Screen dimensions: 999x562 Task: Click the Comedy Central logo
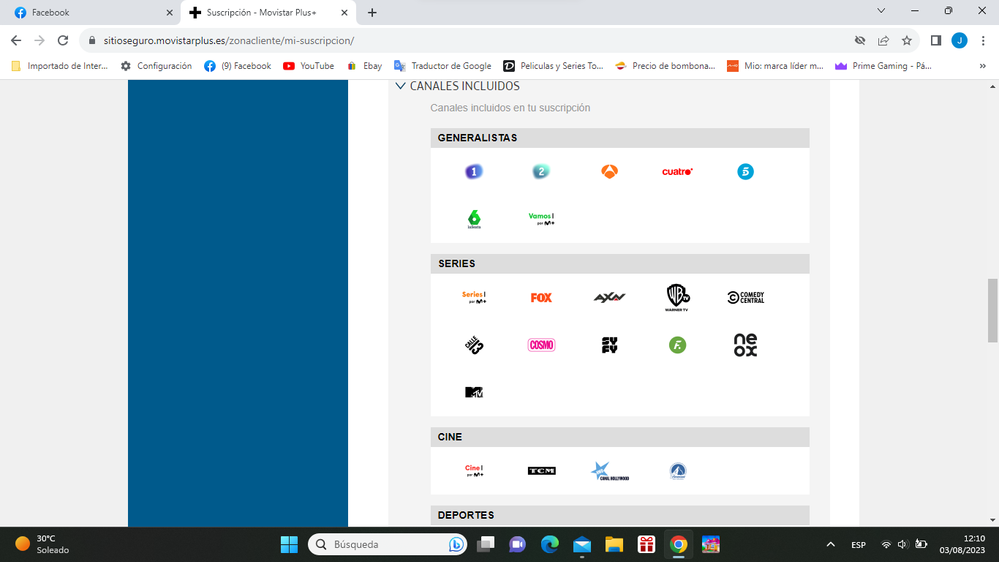pyautogui.click(x=745, y=298)
